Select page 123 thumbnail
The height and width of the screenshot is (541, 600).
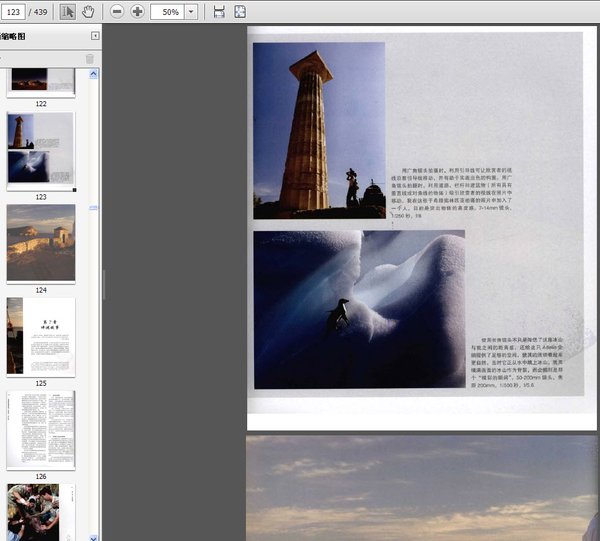(40, 150)
